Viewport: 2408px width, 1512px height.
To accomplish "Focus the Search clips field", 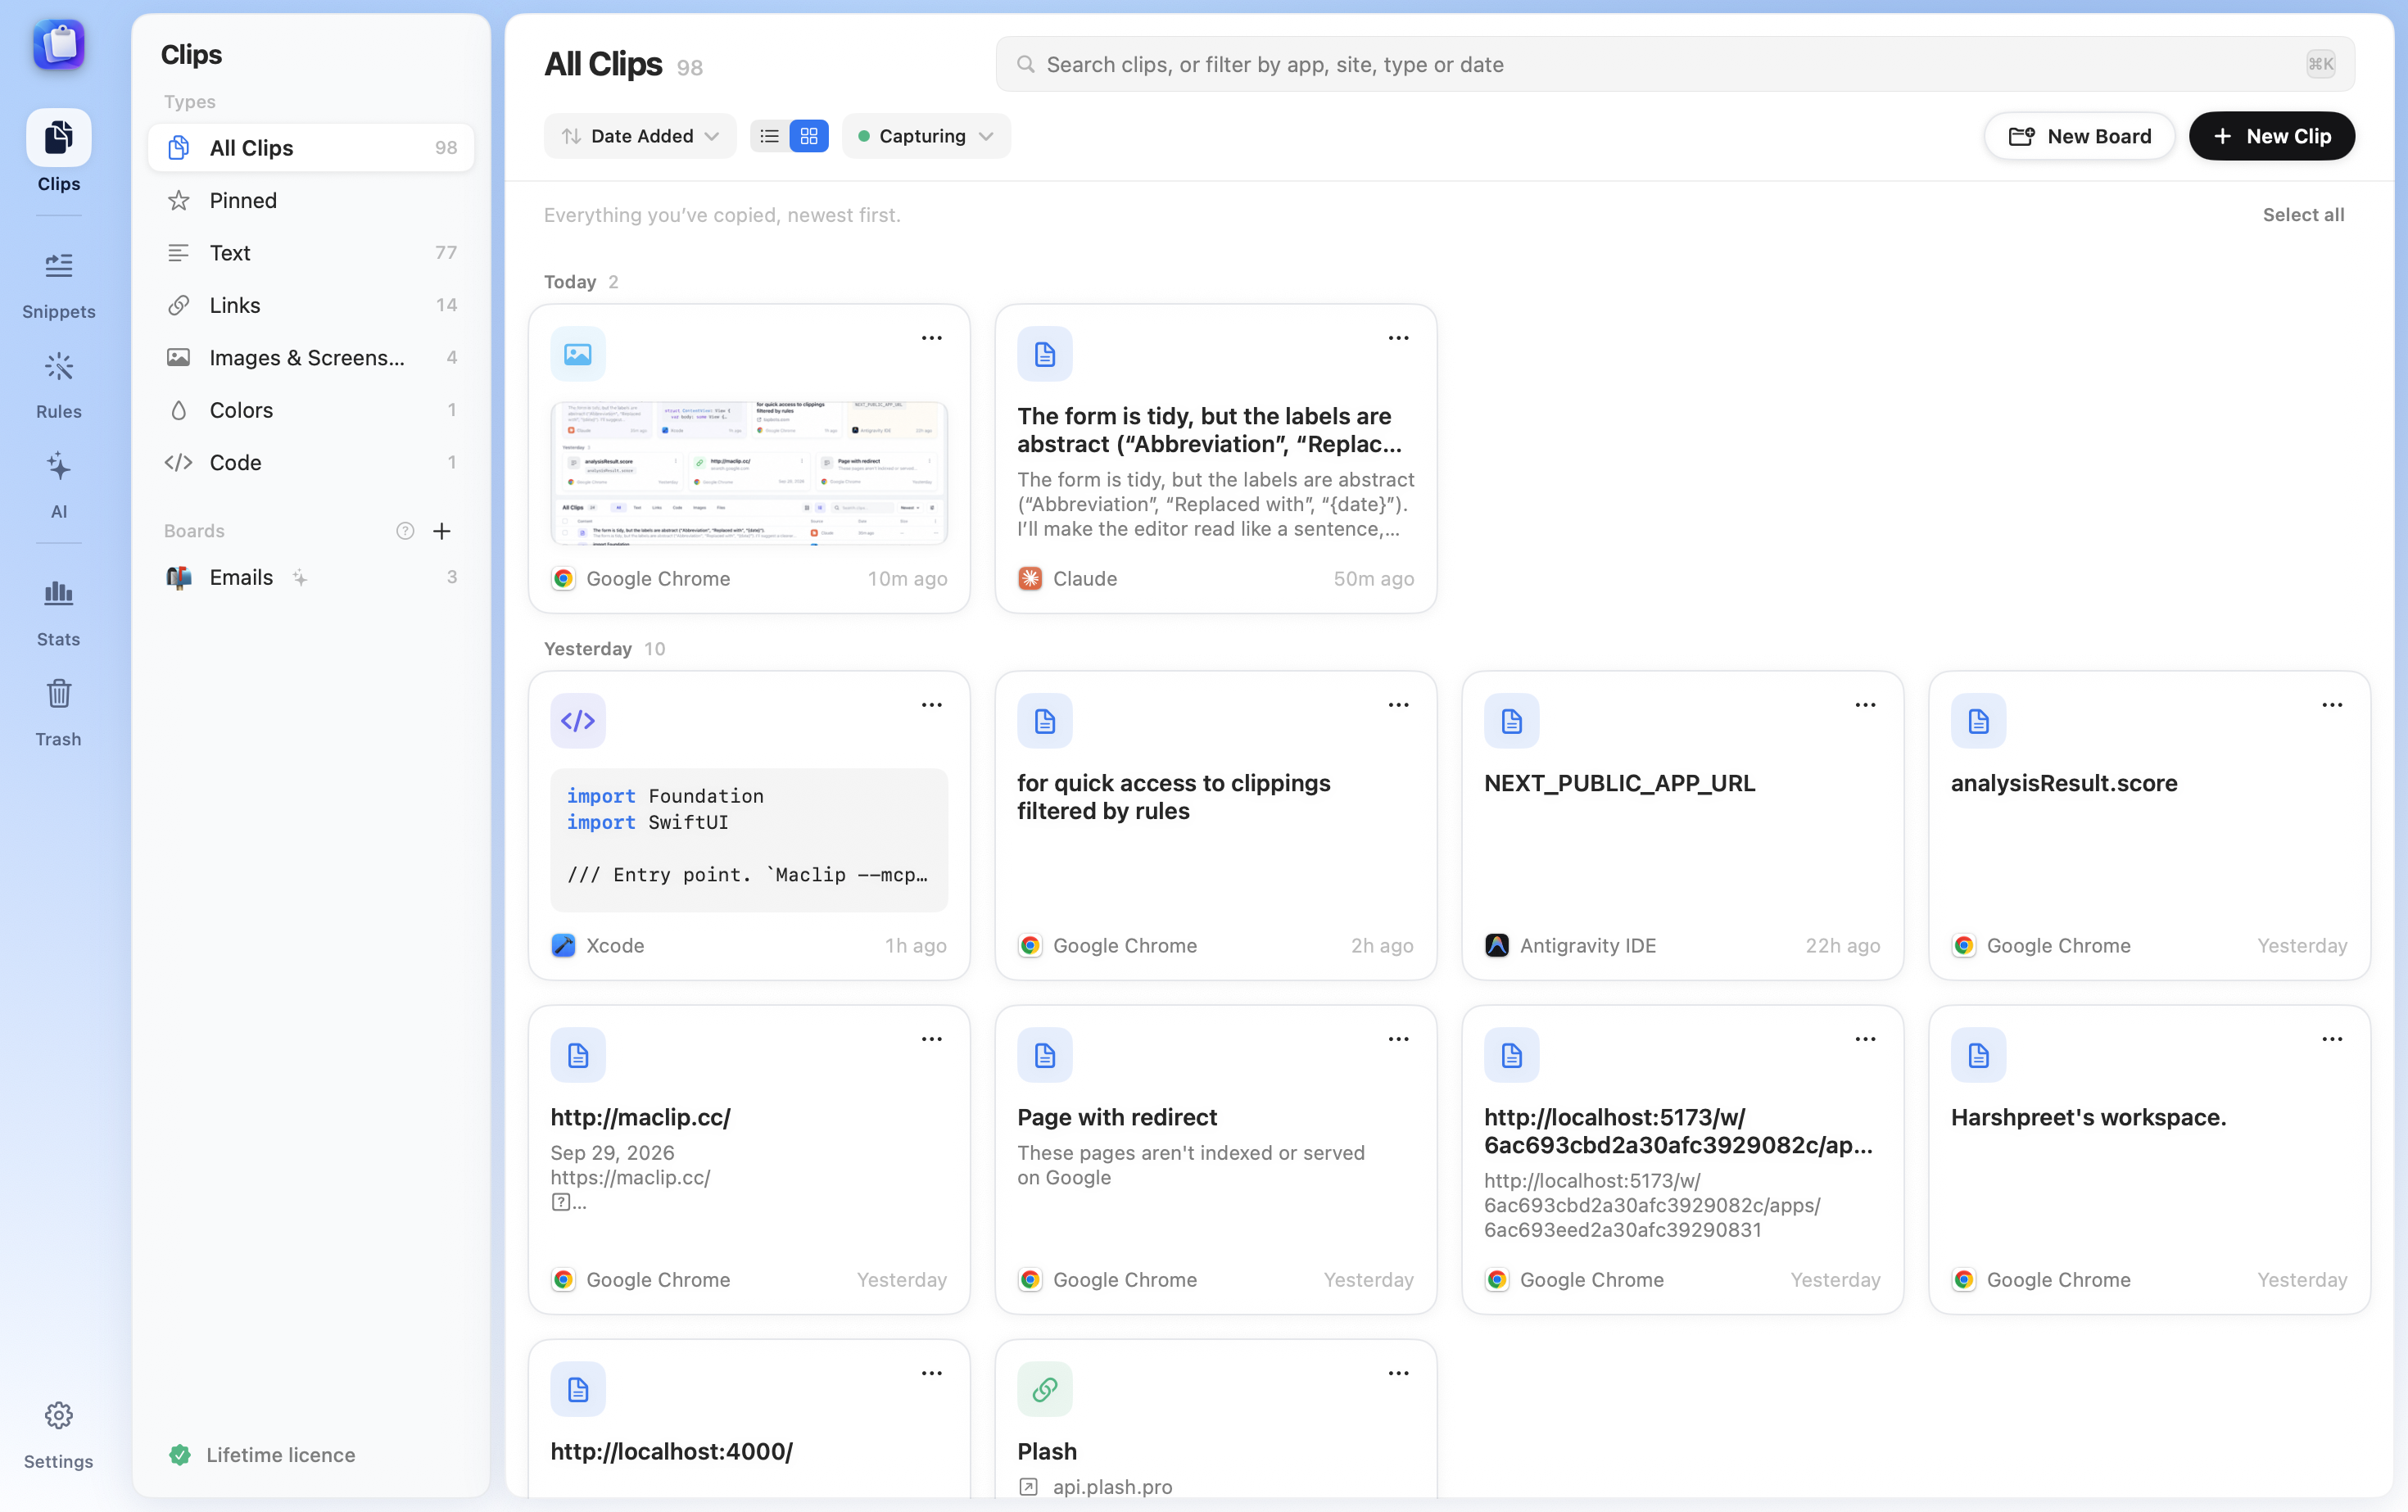I will click(1675, 65).
